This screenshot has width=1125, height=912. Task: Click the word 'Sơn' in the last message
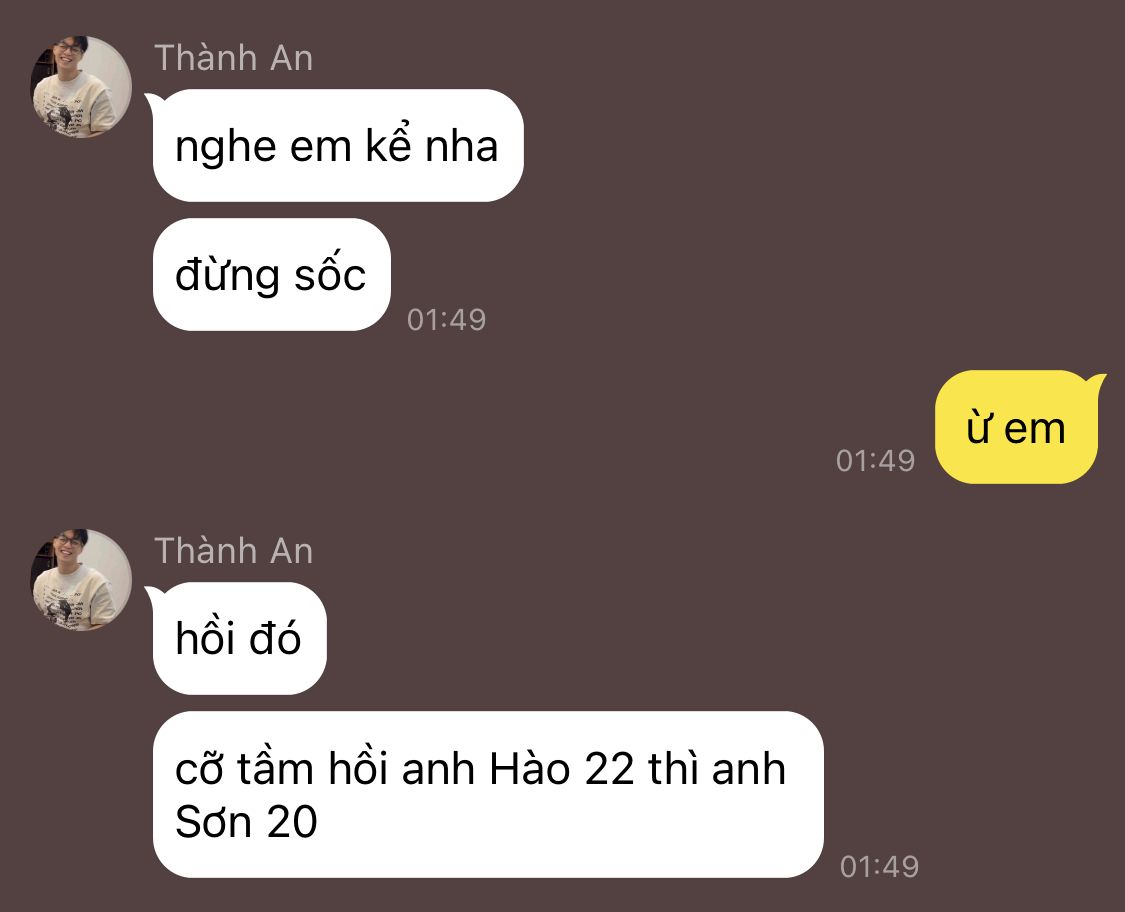pyautogui.click(x=214, y=822)
